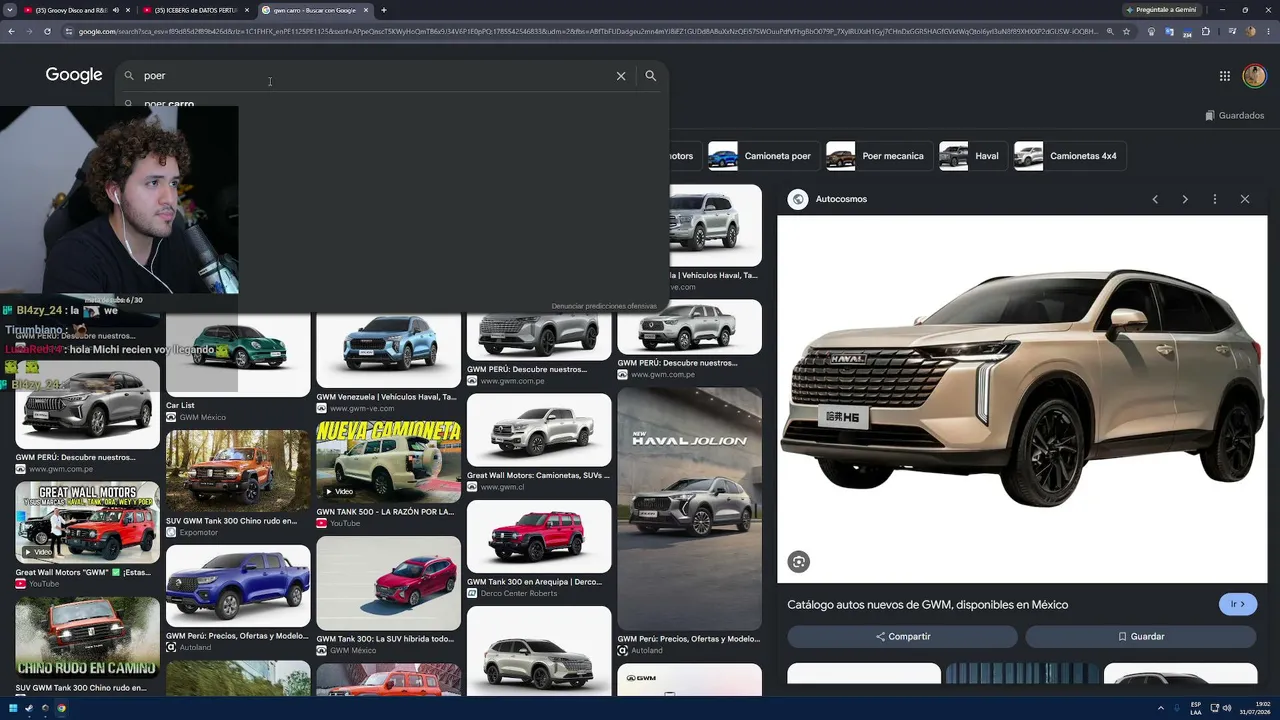Image resolution: width=1280 pixels, height=720 pixels.
Task: Reload the current page
Action: [x=47, y=31]
